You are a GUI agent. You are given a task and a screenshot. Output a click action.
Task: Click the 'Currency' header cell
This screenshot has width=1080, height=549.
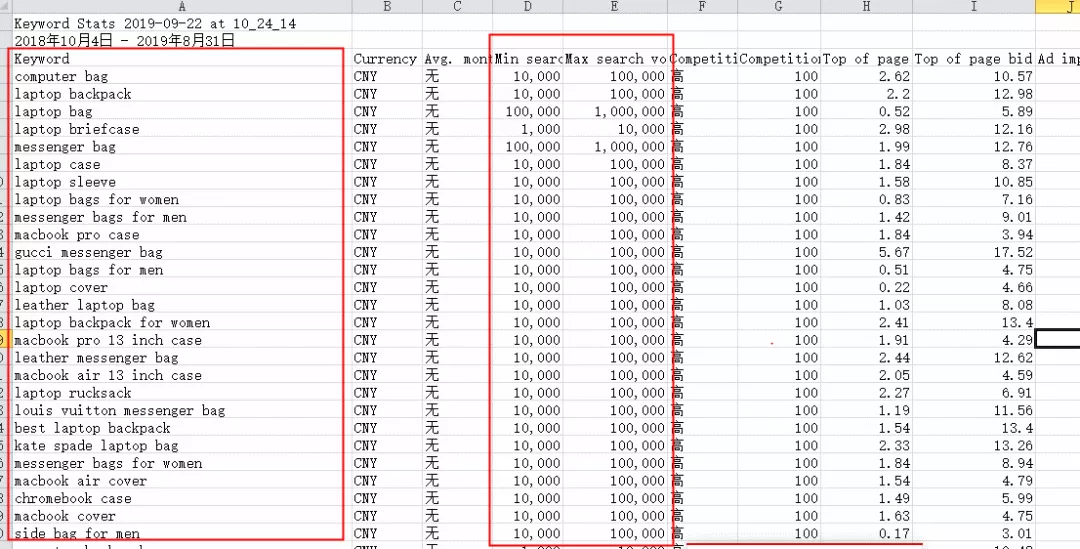point(387,59)
